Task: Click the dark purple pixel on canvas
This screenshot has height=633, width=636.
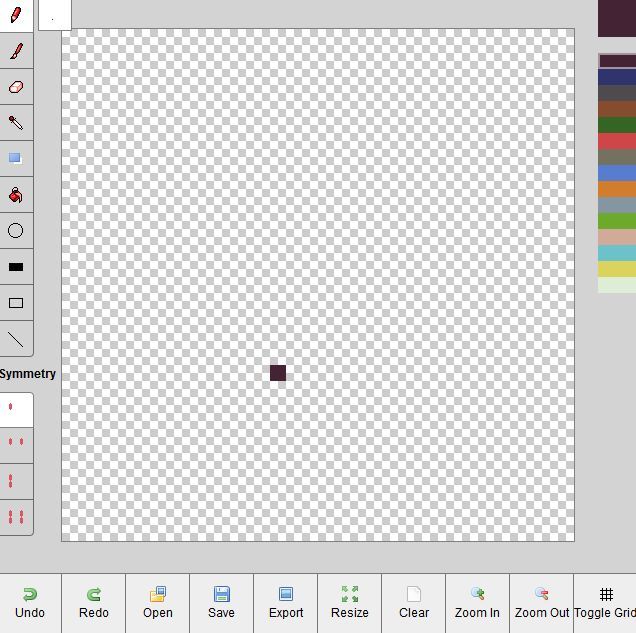Action: 278,373
